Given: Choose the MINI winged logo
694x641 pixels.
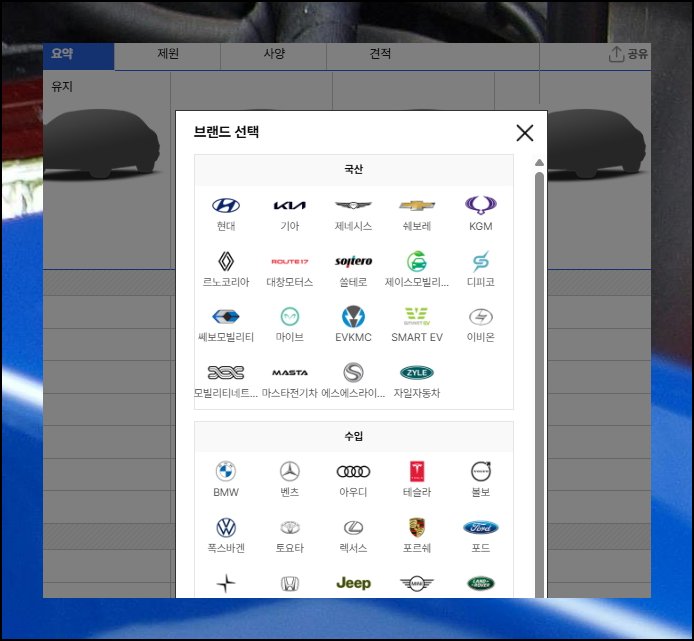Looking at the screenshot, I should pos(417,583).
